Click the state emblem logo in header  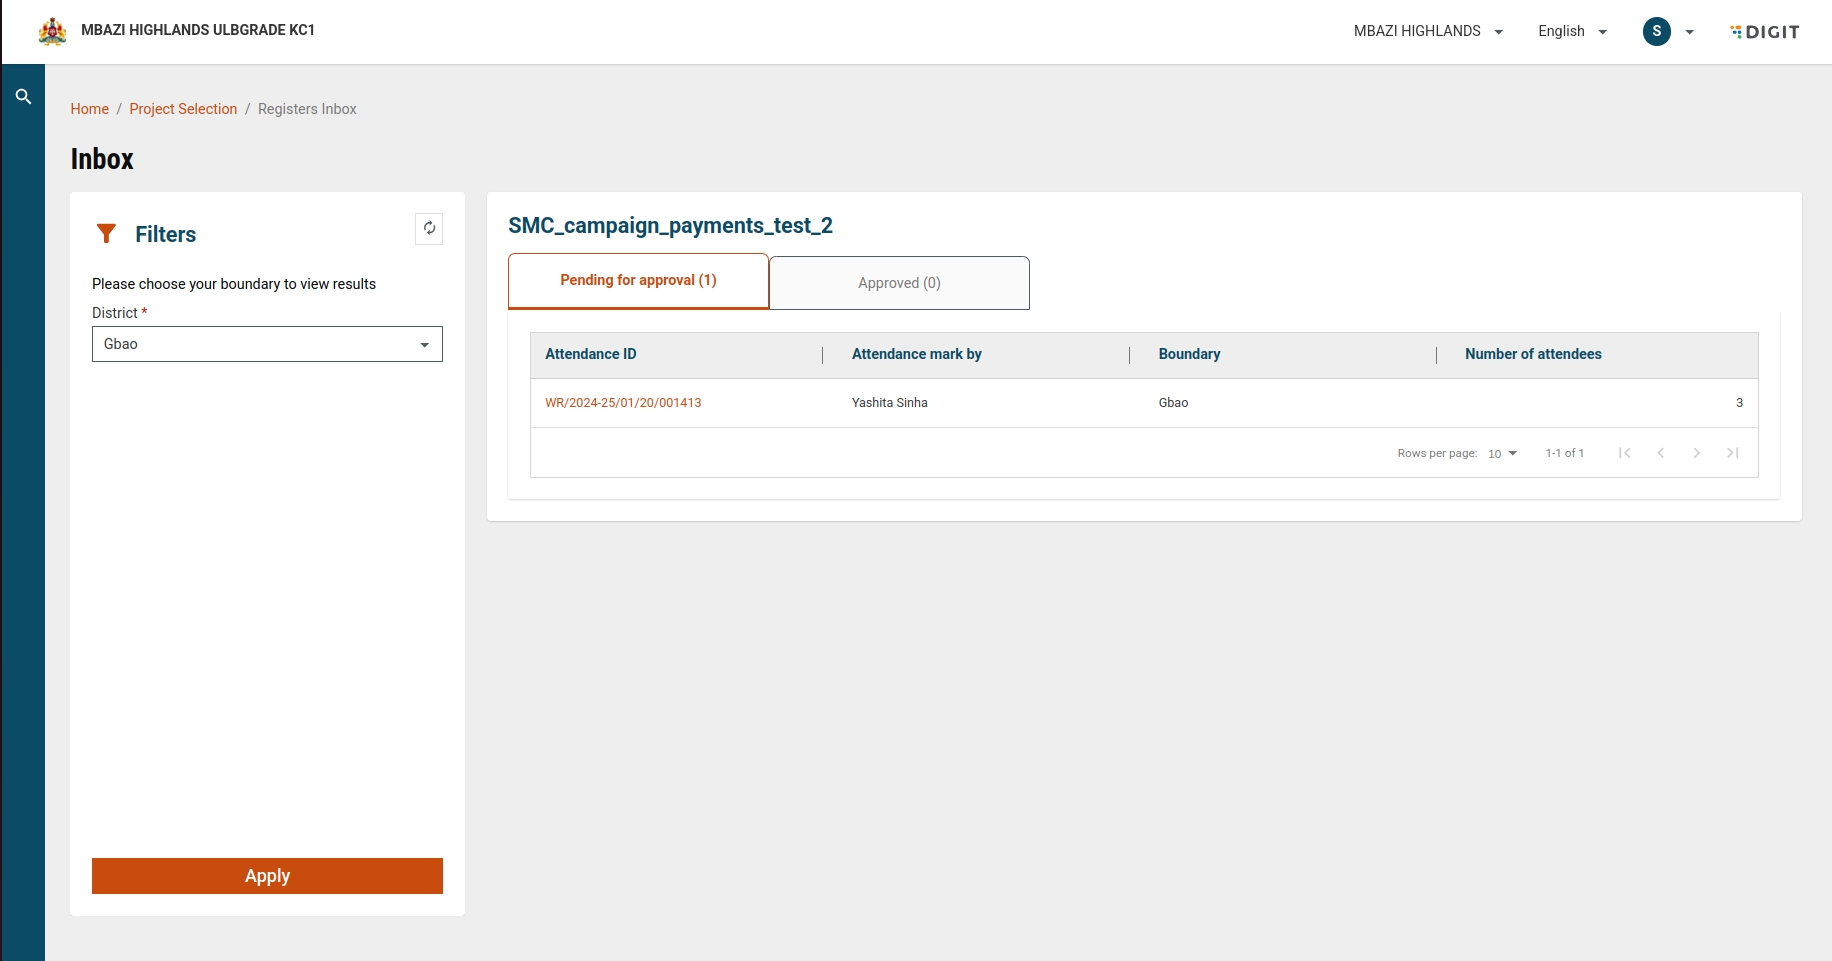click(52, 31)
